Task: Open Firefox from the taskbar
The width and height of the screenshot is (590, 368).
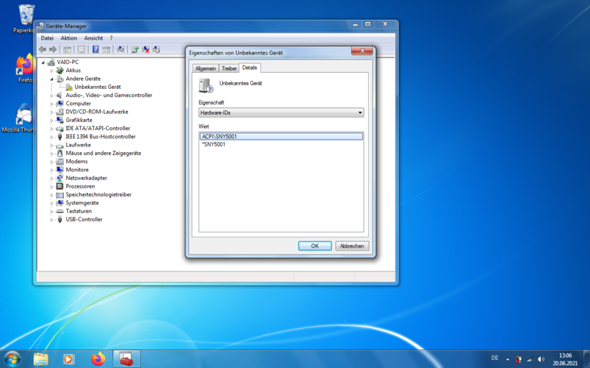Action: (x=98, y=359)
